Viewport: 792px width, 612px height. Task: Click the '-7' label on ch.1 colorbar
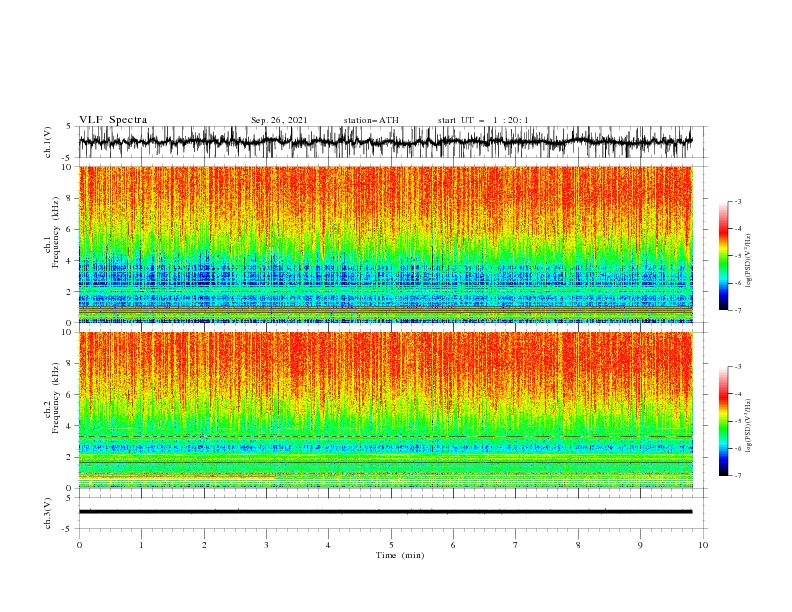[738, 310]
